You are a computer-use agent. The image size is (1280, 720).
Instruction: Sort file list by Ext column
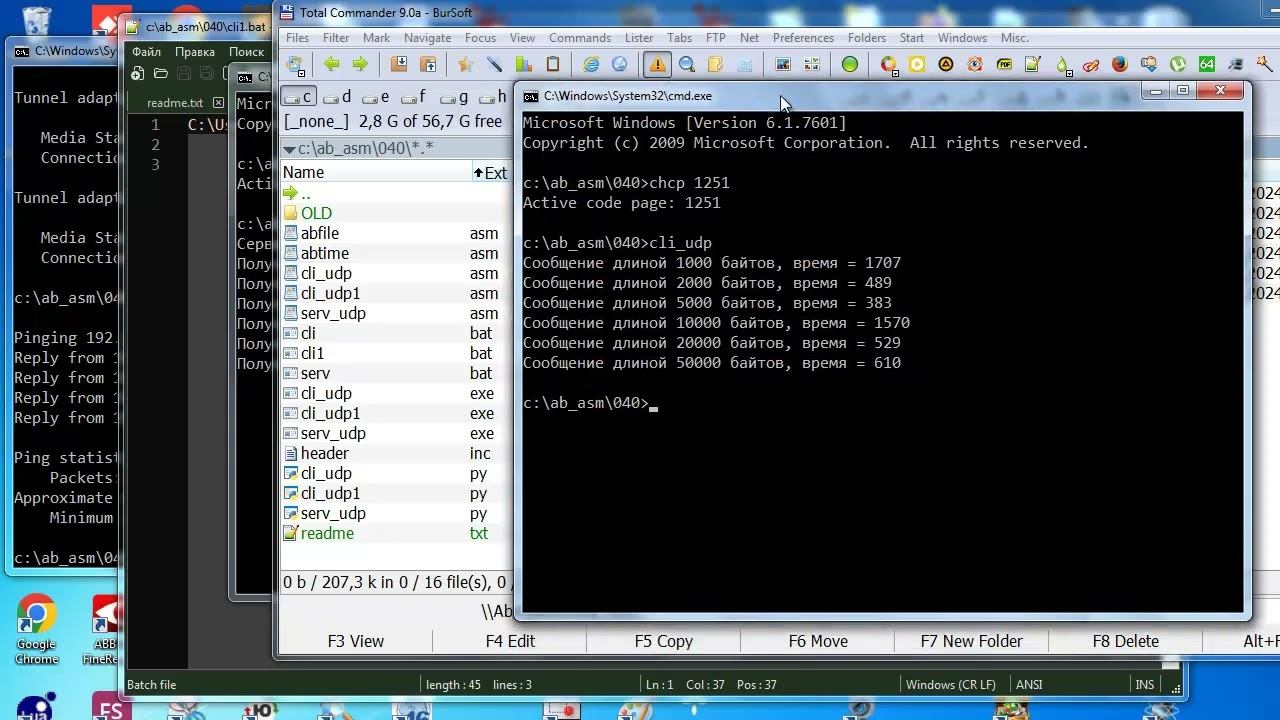[x=490, y=173]
